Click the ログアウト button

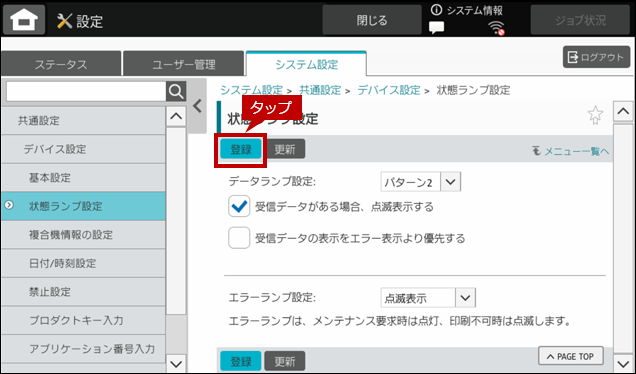596,57
